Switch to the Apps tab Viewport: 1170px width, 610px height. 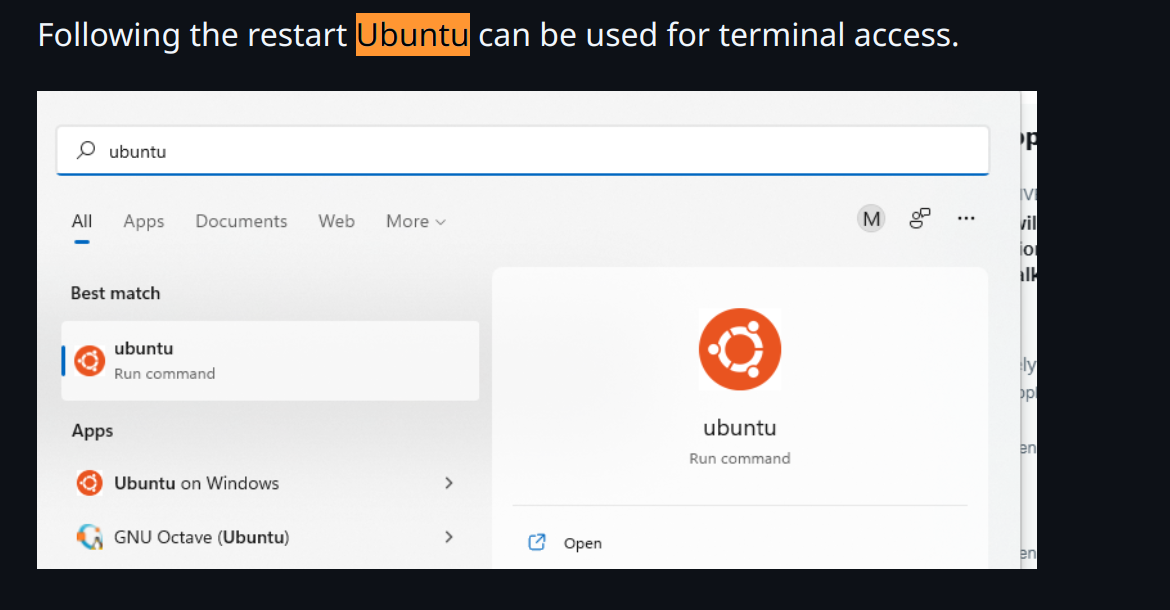[x=143, y=221]
